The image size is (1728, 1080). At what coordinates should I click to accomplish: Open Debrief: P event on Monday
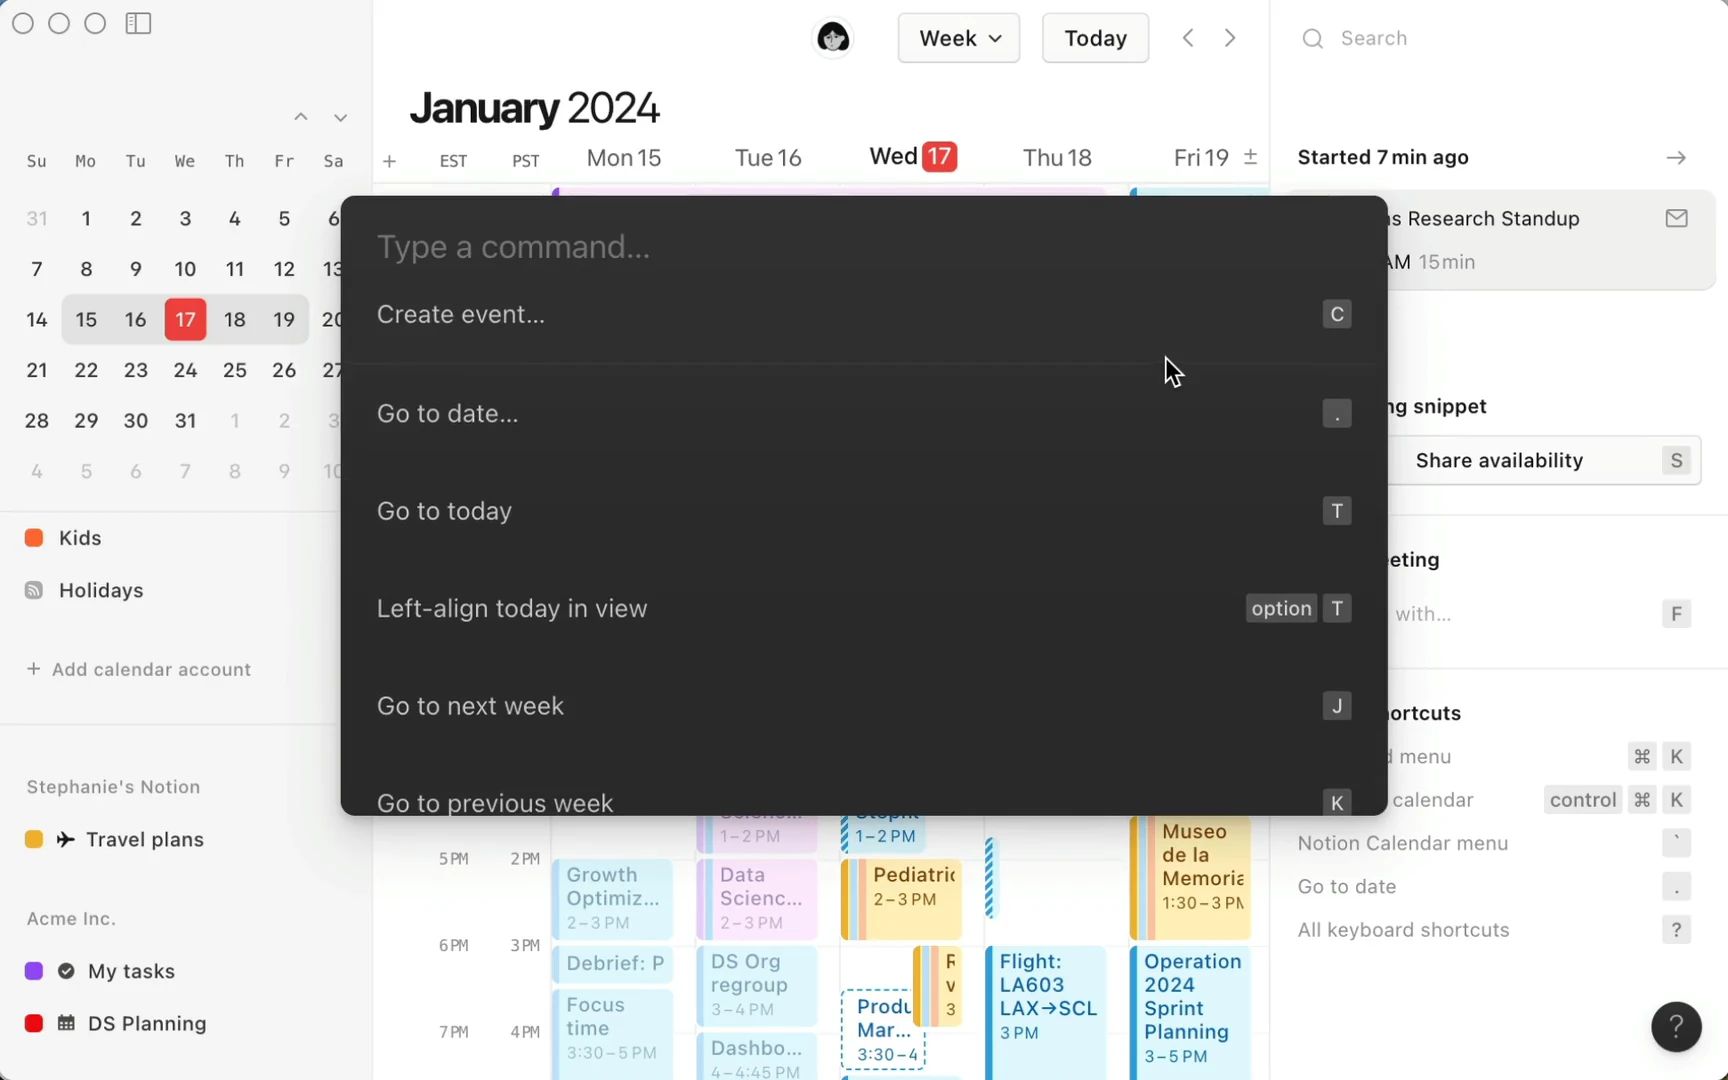612,964
